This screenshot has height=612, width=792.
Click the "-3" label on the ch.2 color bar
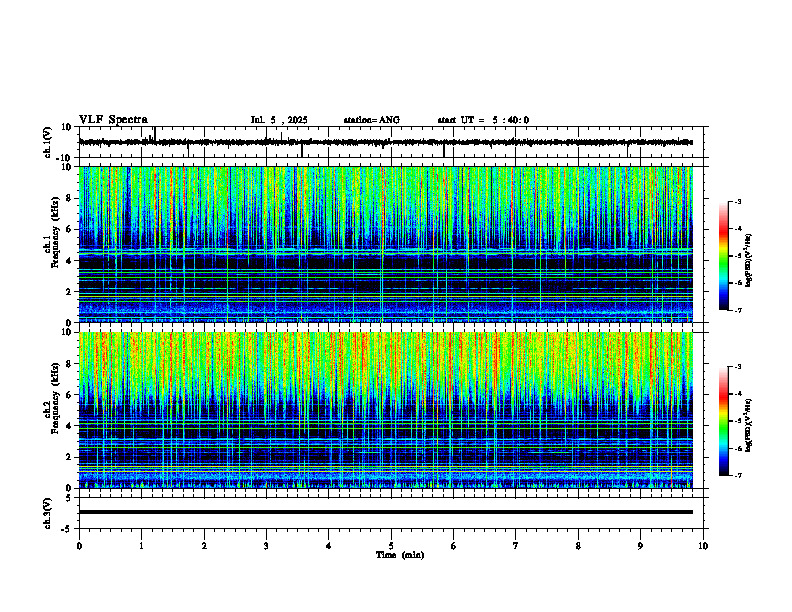click(738, 367)
